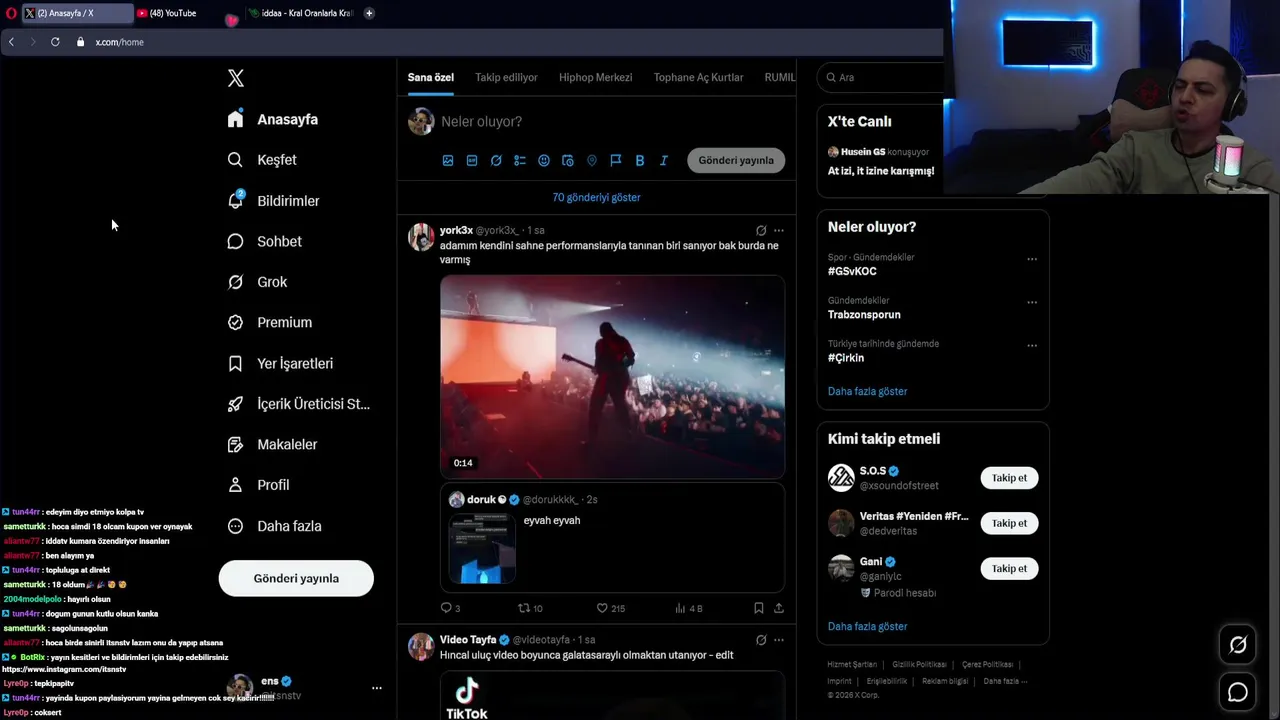Reload page using browser refresh icon
Image resolution: width=1280 pixels, height=720 pixels.
pos(55,42)
